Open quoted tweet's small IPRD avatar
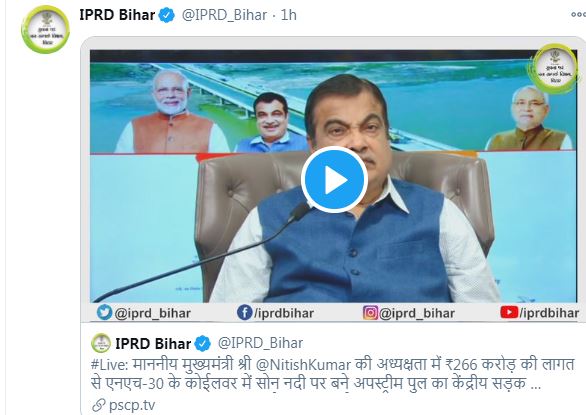This screenshot has height=415, width=586. coord(101,343)
